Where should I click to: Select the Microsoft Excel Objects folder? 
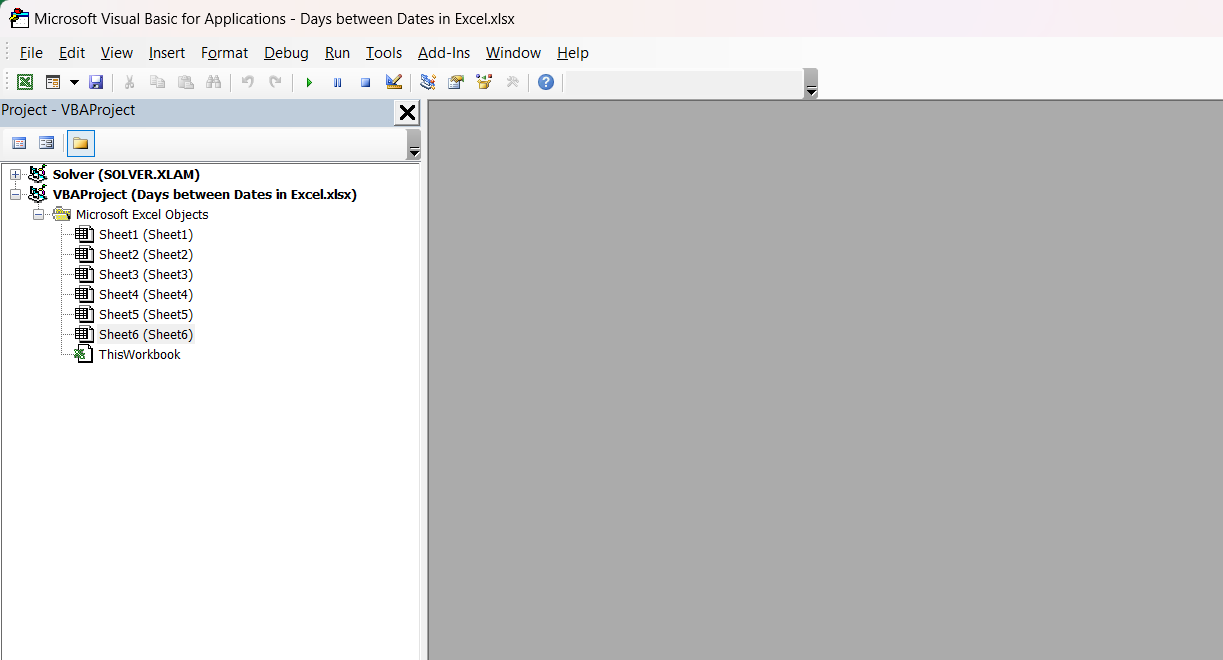(x=142, y=215)
